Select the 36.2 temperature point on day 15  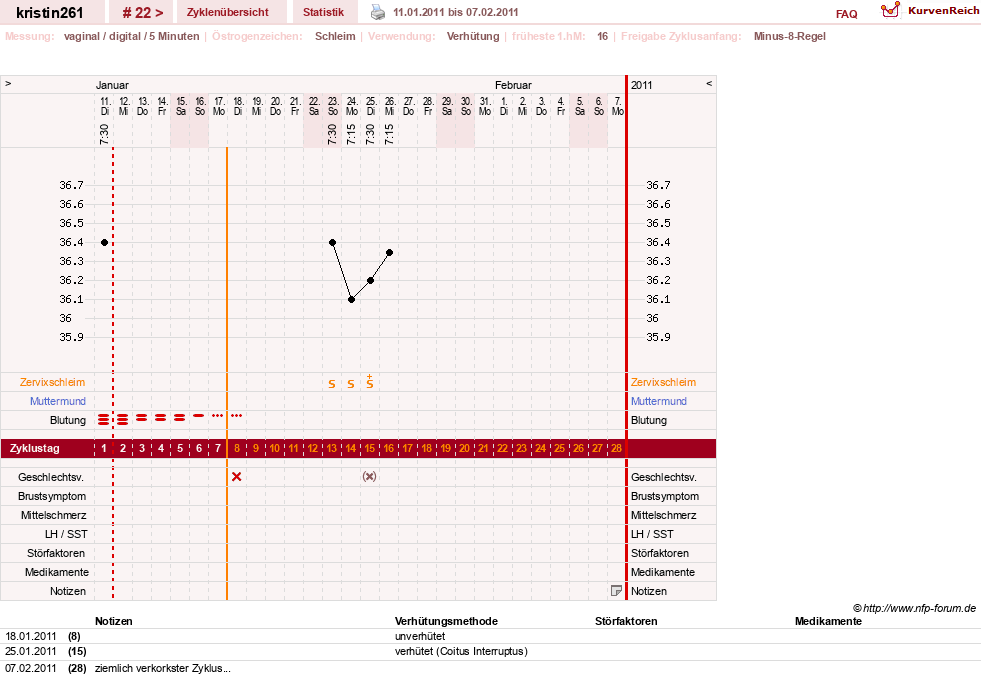[370, 280]
